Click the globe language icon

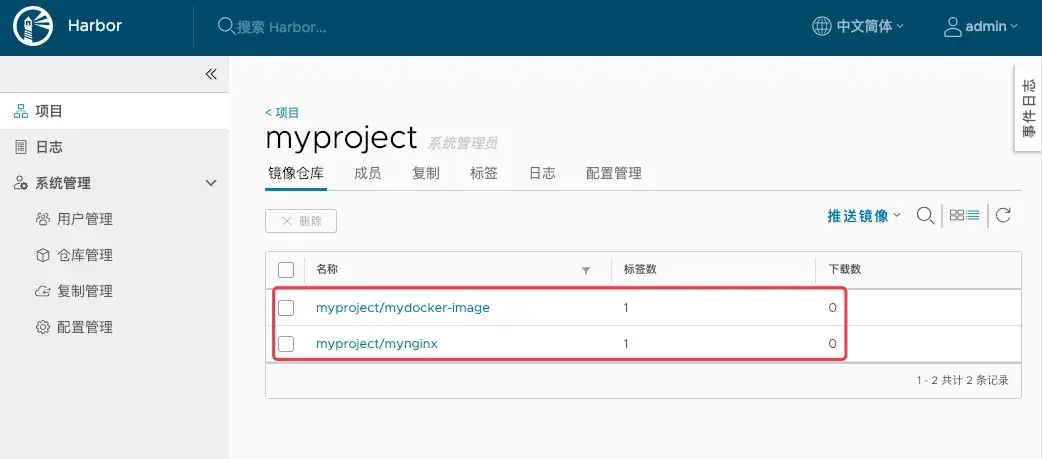(821, 27)
